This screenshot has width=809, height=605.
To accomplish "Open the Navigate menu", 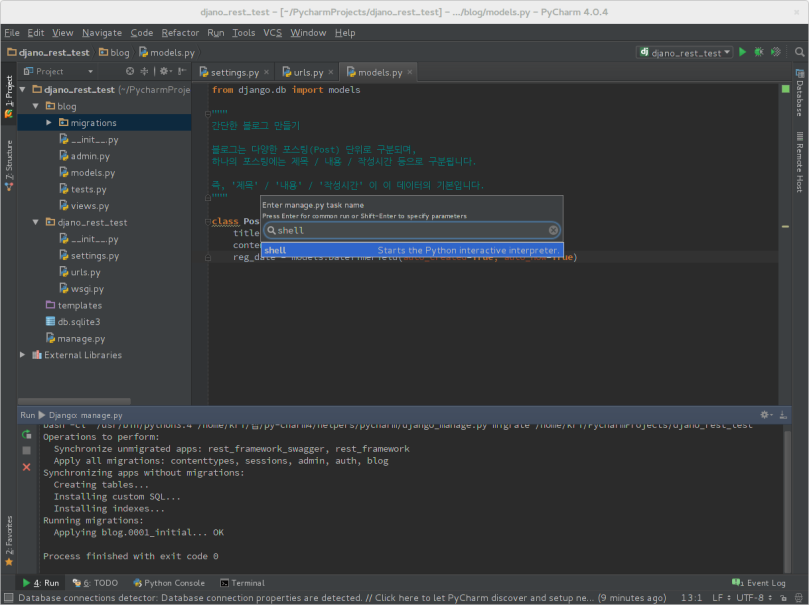I will coord(102,32).
